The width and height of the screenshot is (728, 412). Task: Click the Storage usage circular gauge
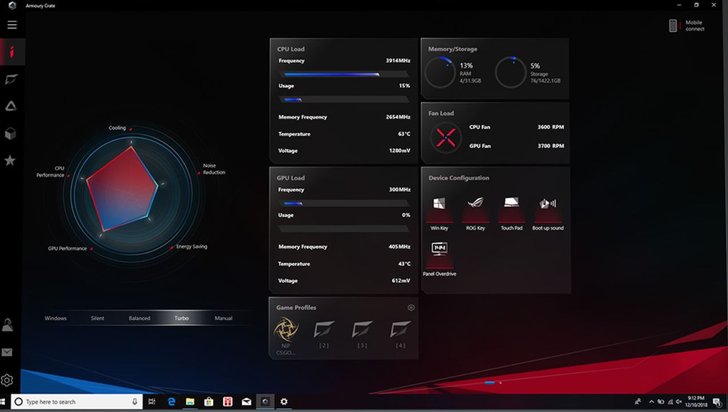(510, 72)
